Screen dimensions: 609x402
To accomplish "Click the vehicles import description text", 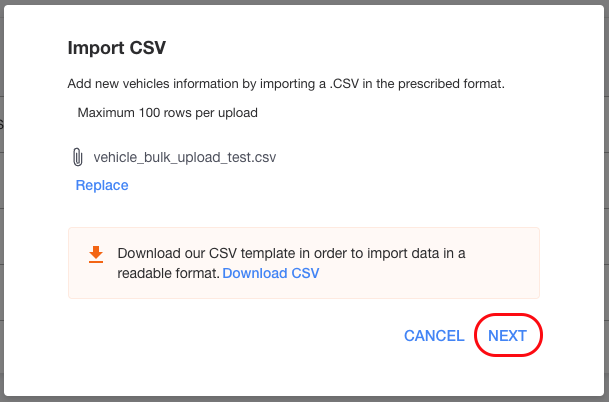I will (x=286, y=84).
